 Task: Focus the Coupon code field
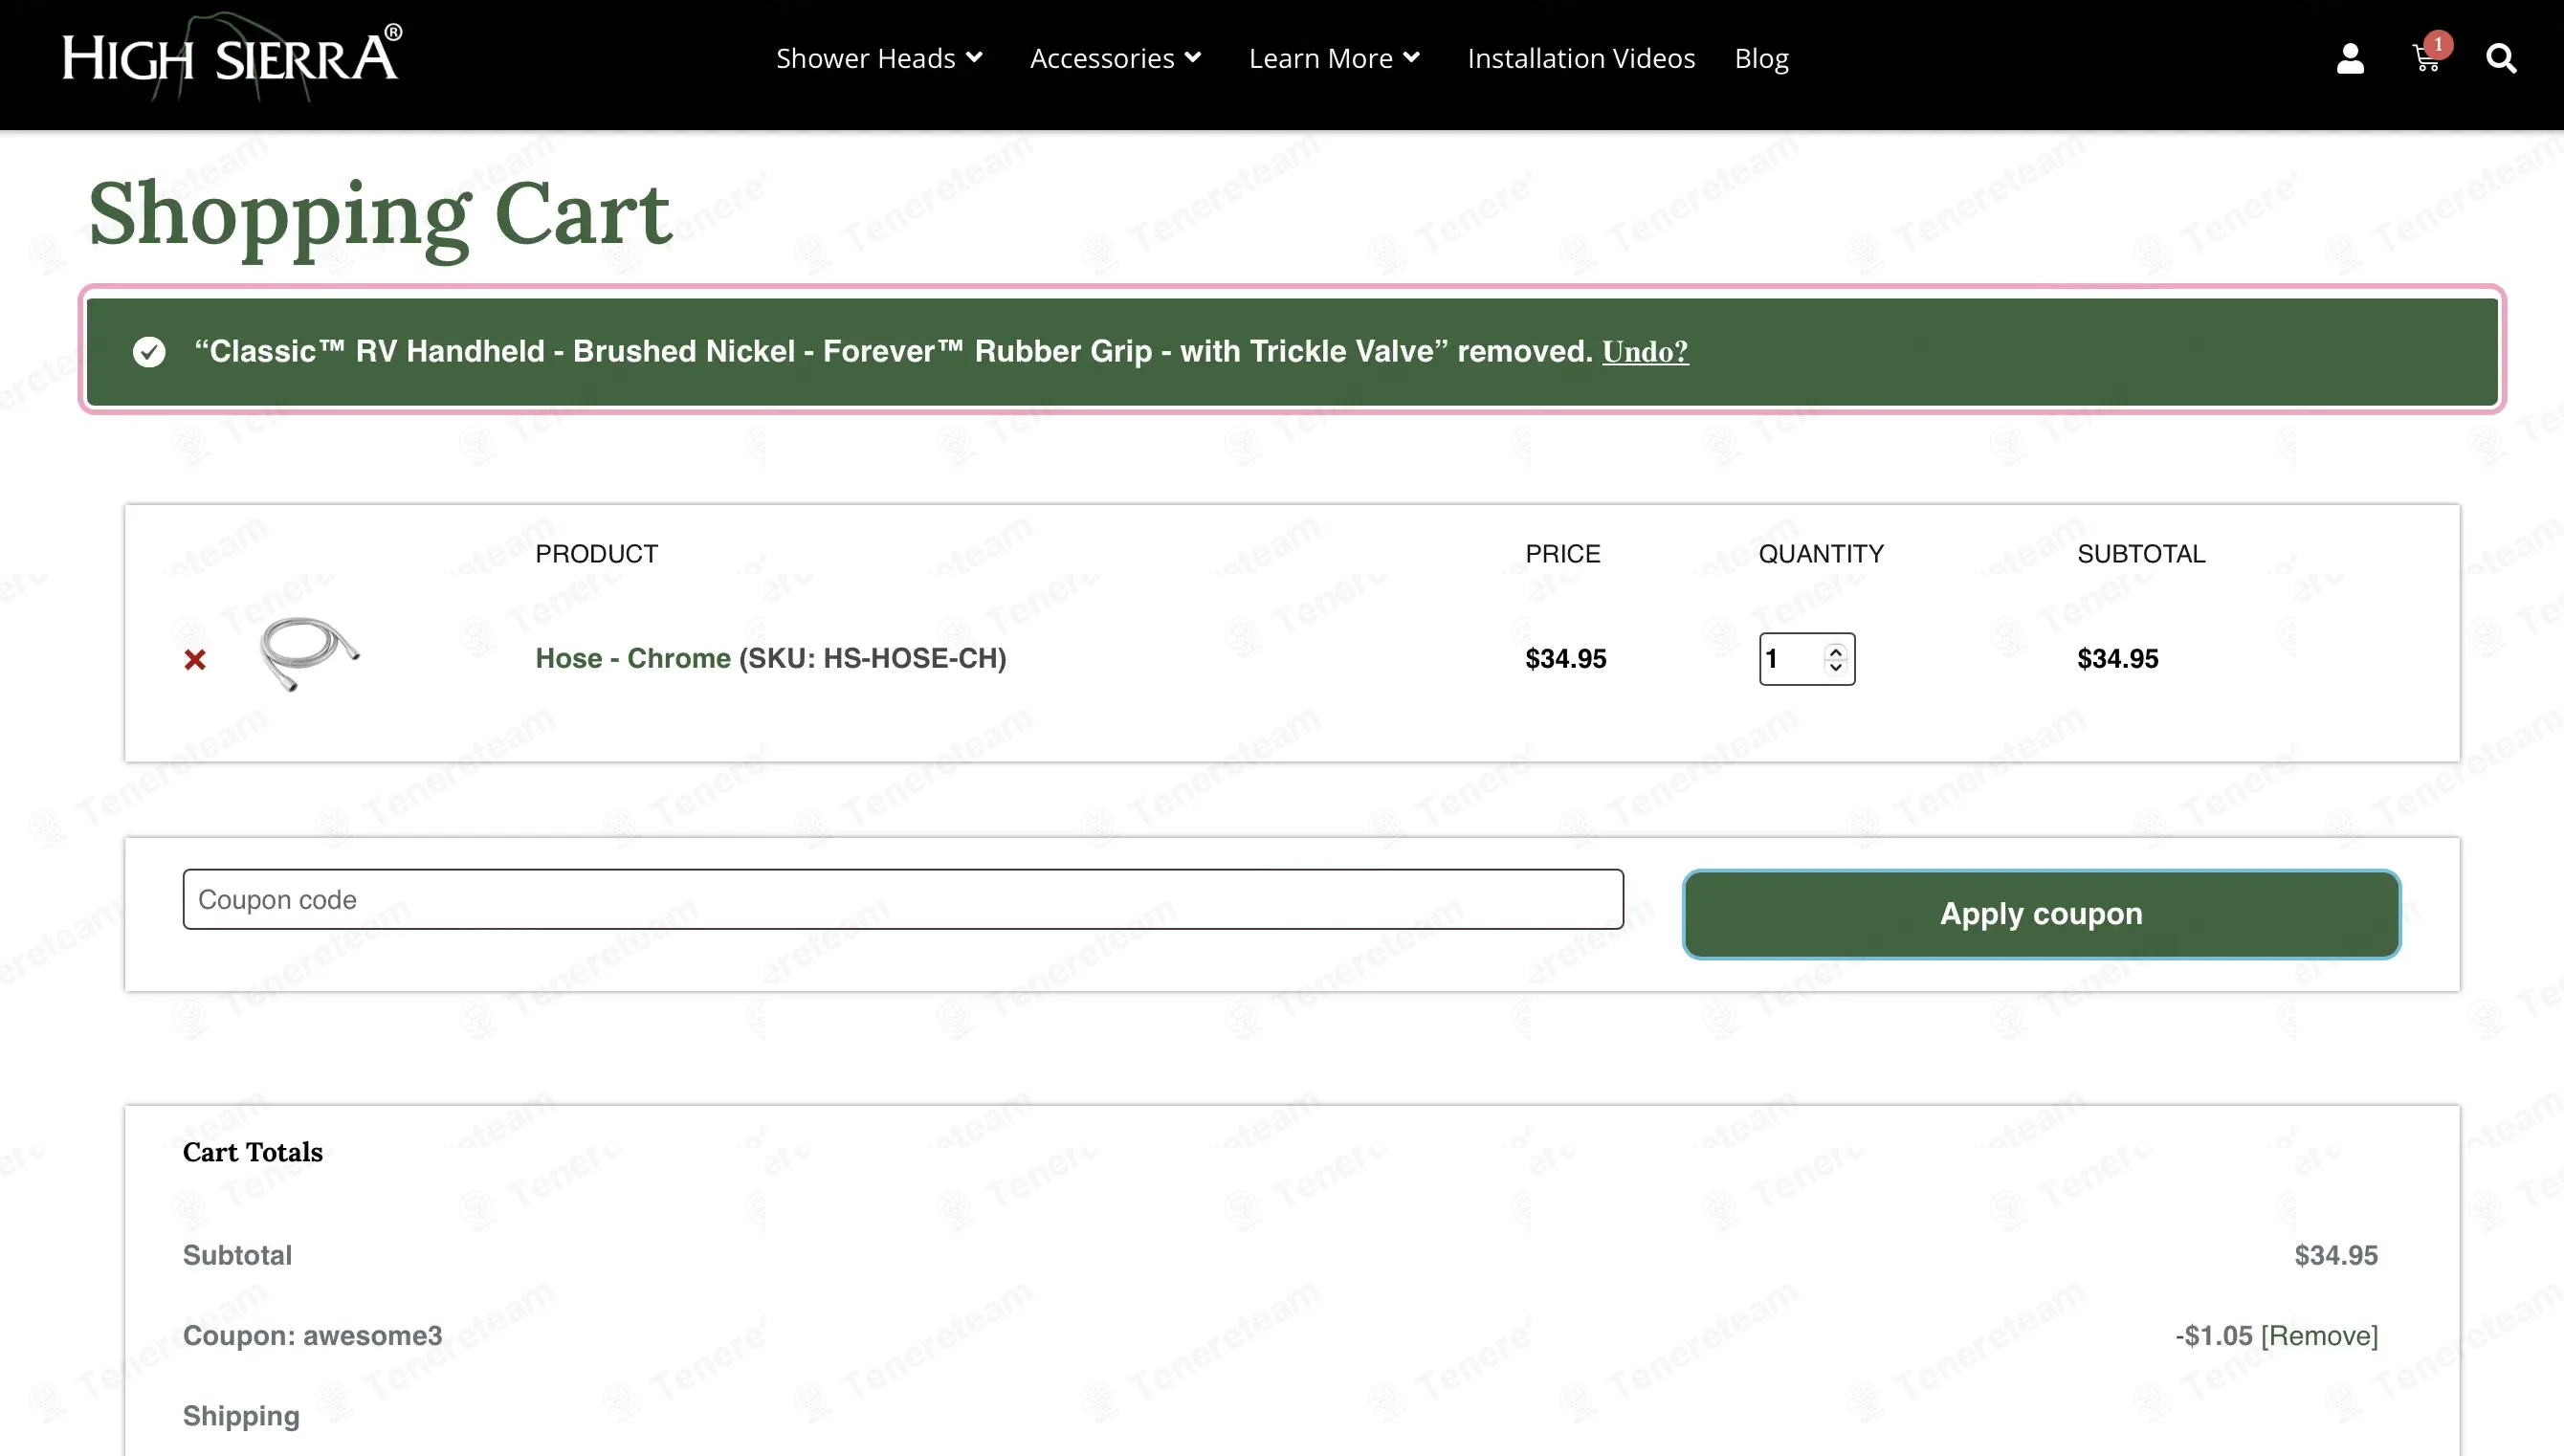[x=903, y=899]
